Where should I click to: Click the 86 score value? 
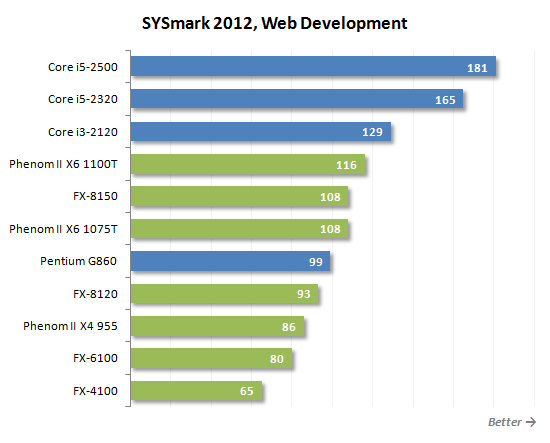pos(289,327)
